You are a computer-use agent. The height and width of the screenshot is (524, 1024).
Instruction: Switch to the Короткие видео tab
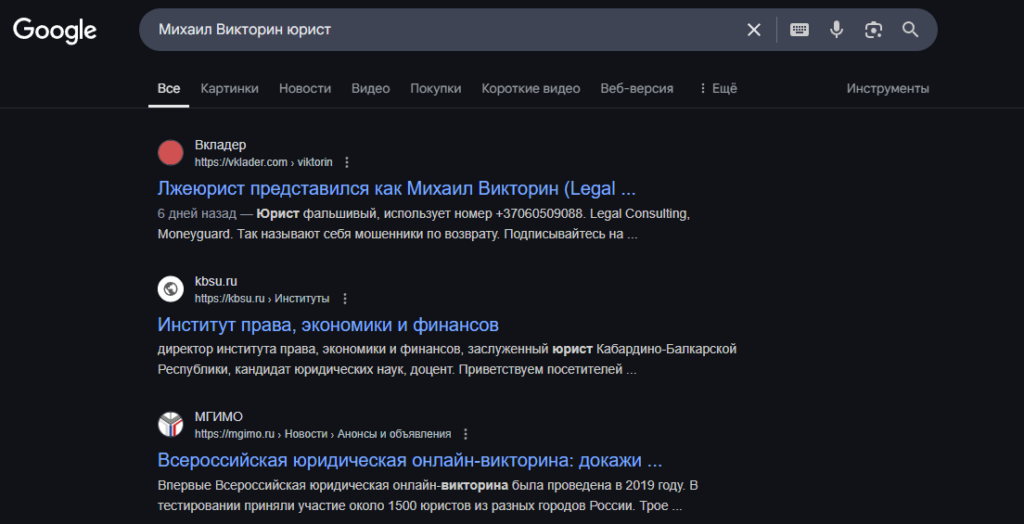531,88
